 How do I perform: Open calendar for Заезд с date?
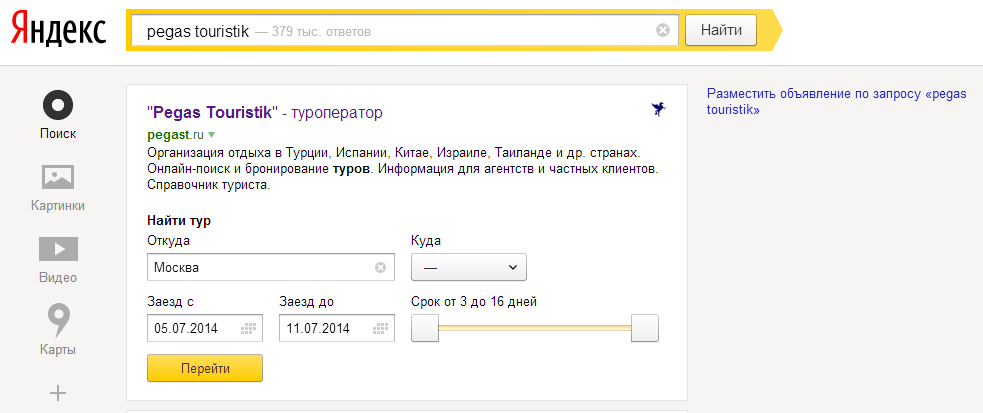tap(249, 328)
